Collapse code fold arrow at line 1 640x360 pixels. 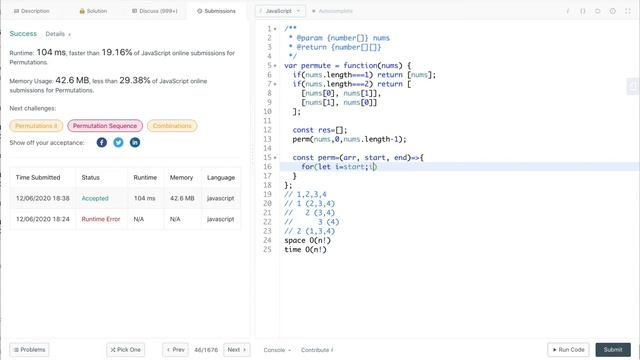pyautogui.click(x=275, y=29)
